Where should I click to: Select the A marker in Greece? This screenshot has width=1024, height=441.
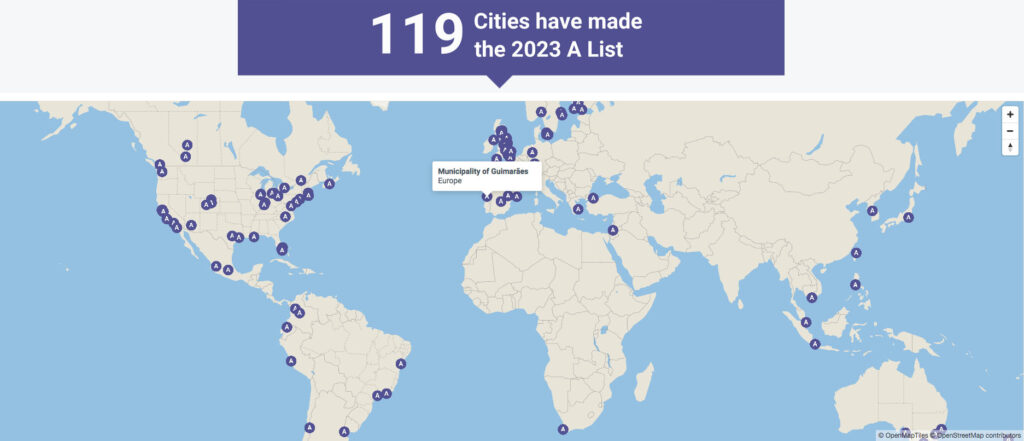point(577,209)
